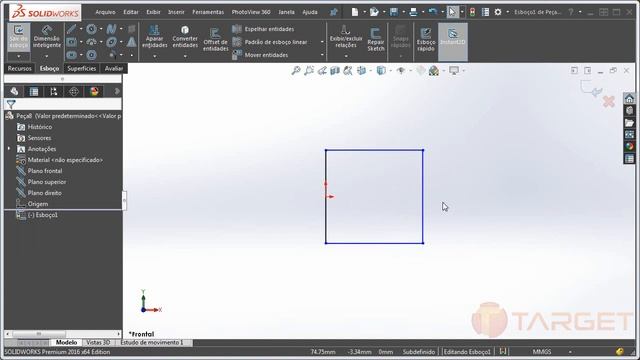The width and height of the screenshot is (640, 360).
Task: Click Exibir/excluir relações tool
Action: coord(346,37)
